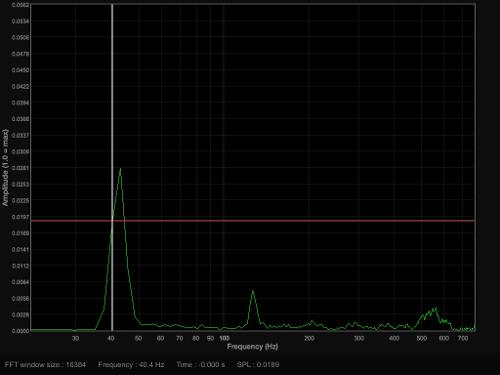Click the small bump at 200 Hz
Viewport: 500px width, 375px height.
pos(312,323)
